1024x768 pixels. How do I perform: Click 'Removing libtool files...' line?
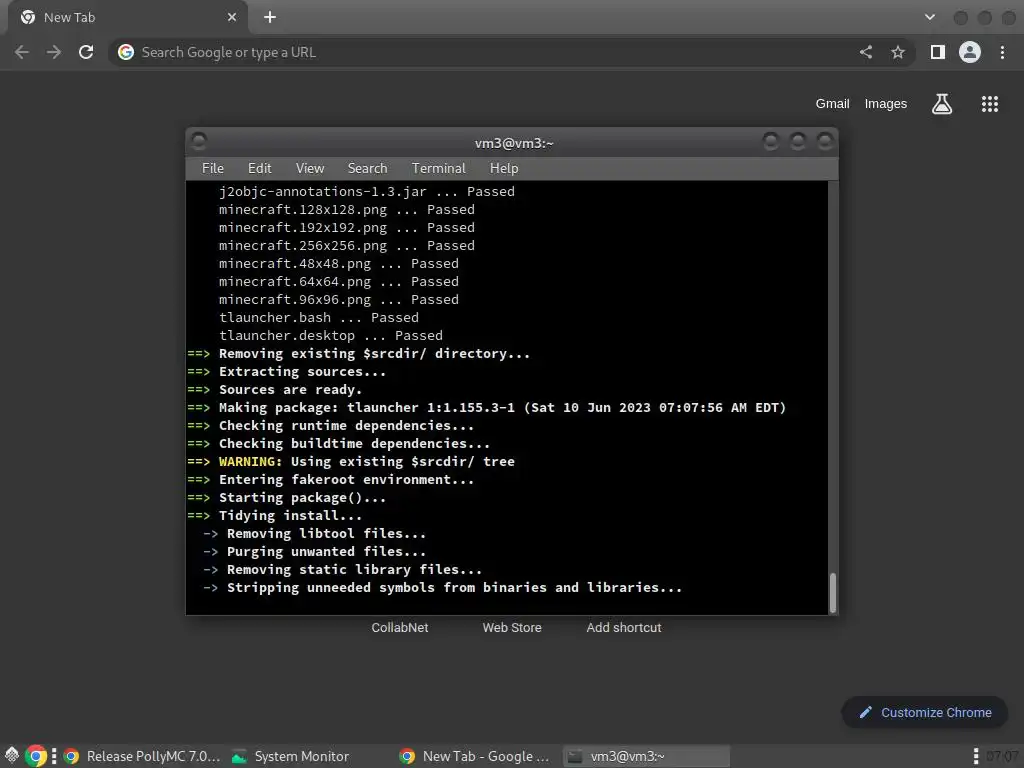pyautogui.click(x=326, y=534)
